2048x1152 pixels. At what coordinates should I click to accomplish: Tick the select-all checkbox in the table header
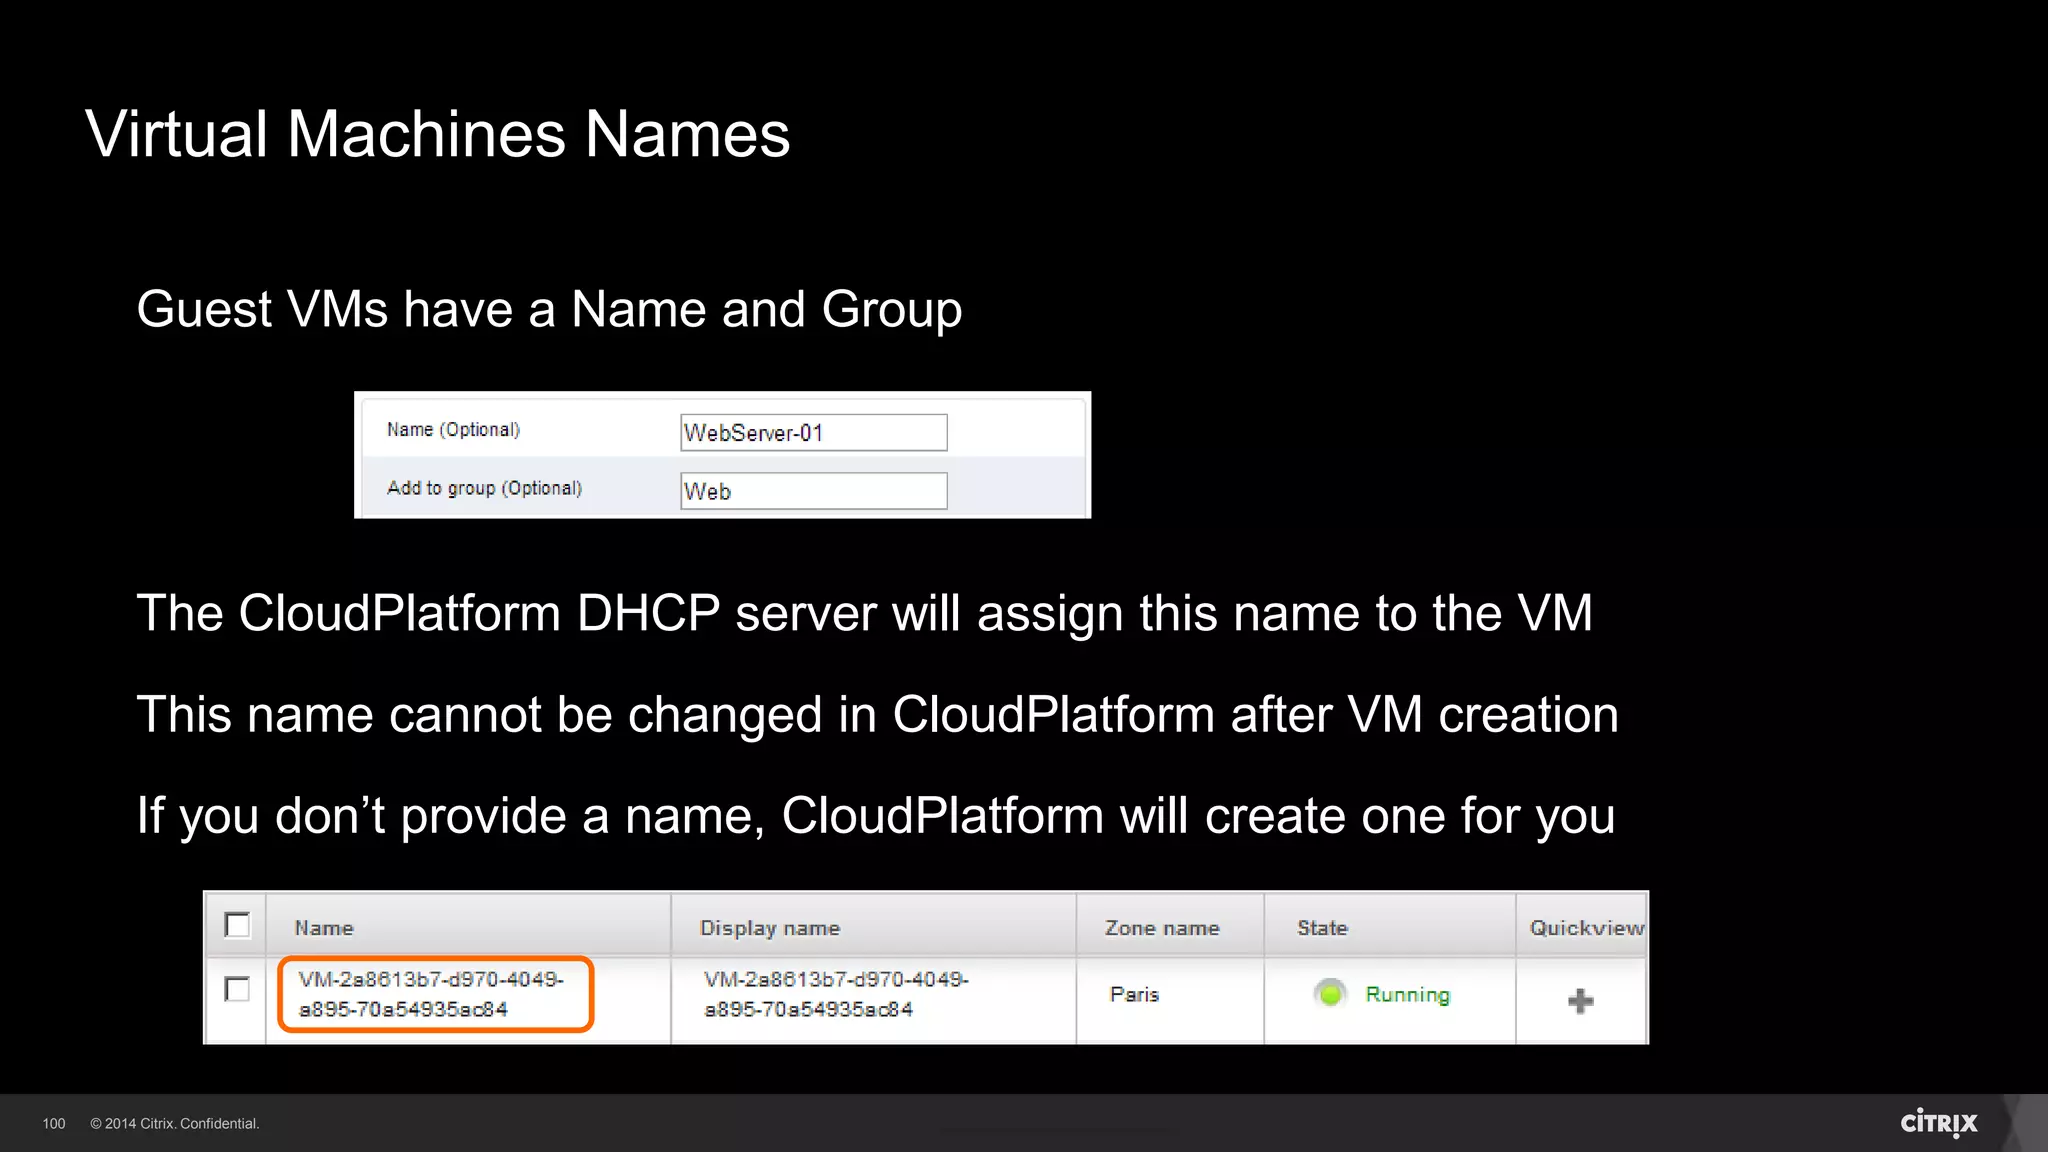[237, 925]
